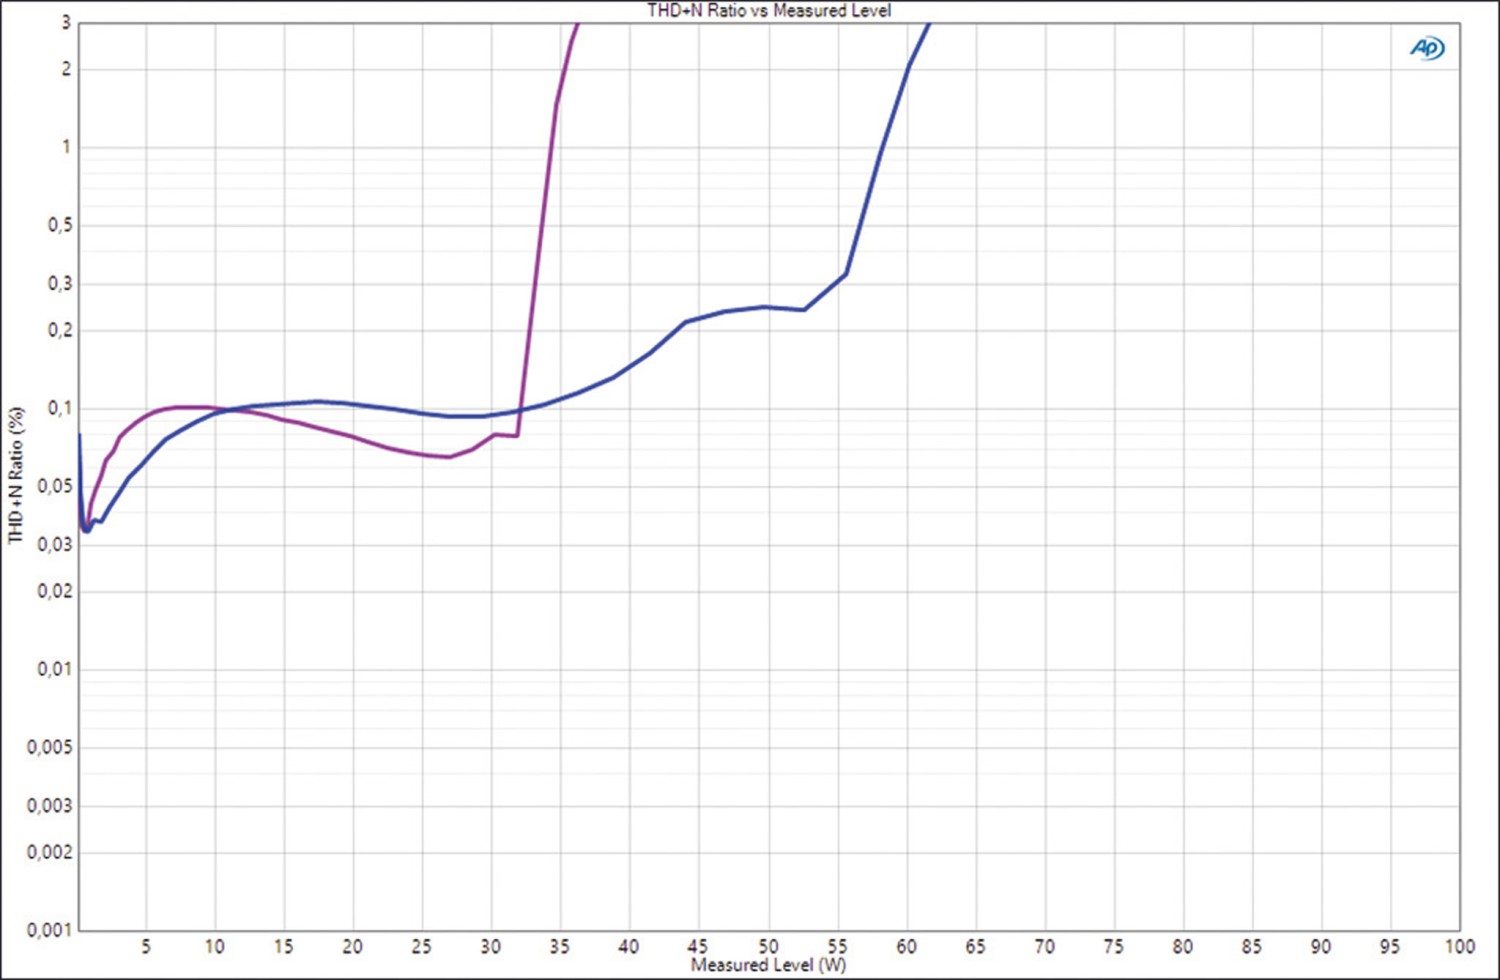Click the chart title THD+N Ratio vs Measured Level

769,10
